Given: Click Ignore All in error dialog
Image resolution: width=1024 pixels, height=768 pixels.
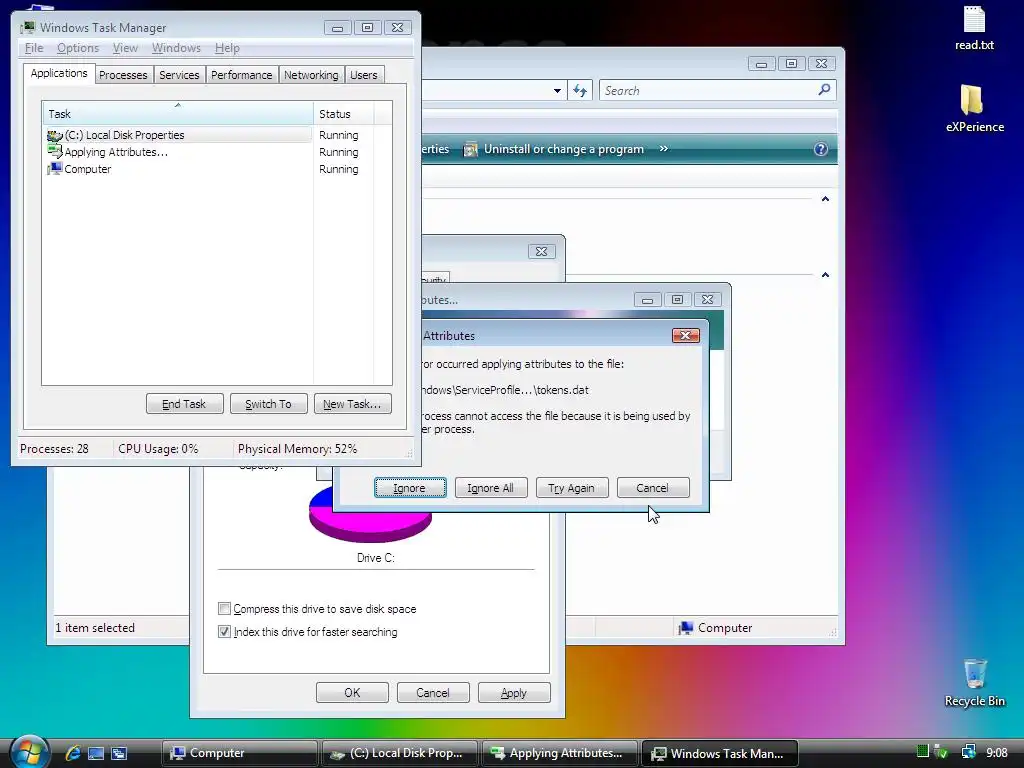Looking at the screenshot, I should (x=490, y=487).
